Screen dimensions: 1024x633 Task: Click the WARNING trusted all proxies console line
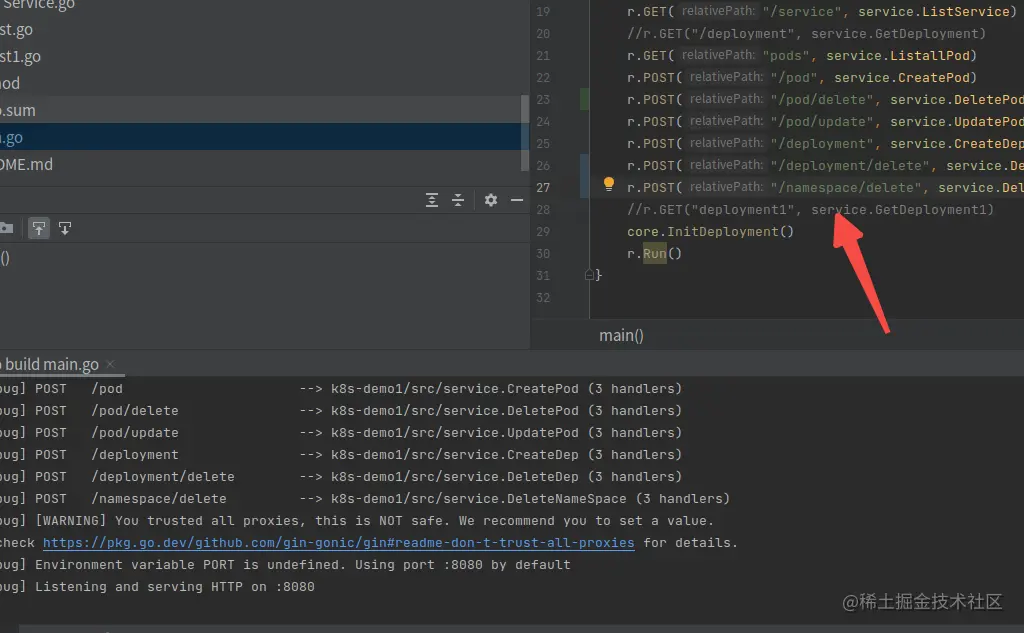[357, 521]
